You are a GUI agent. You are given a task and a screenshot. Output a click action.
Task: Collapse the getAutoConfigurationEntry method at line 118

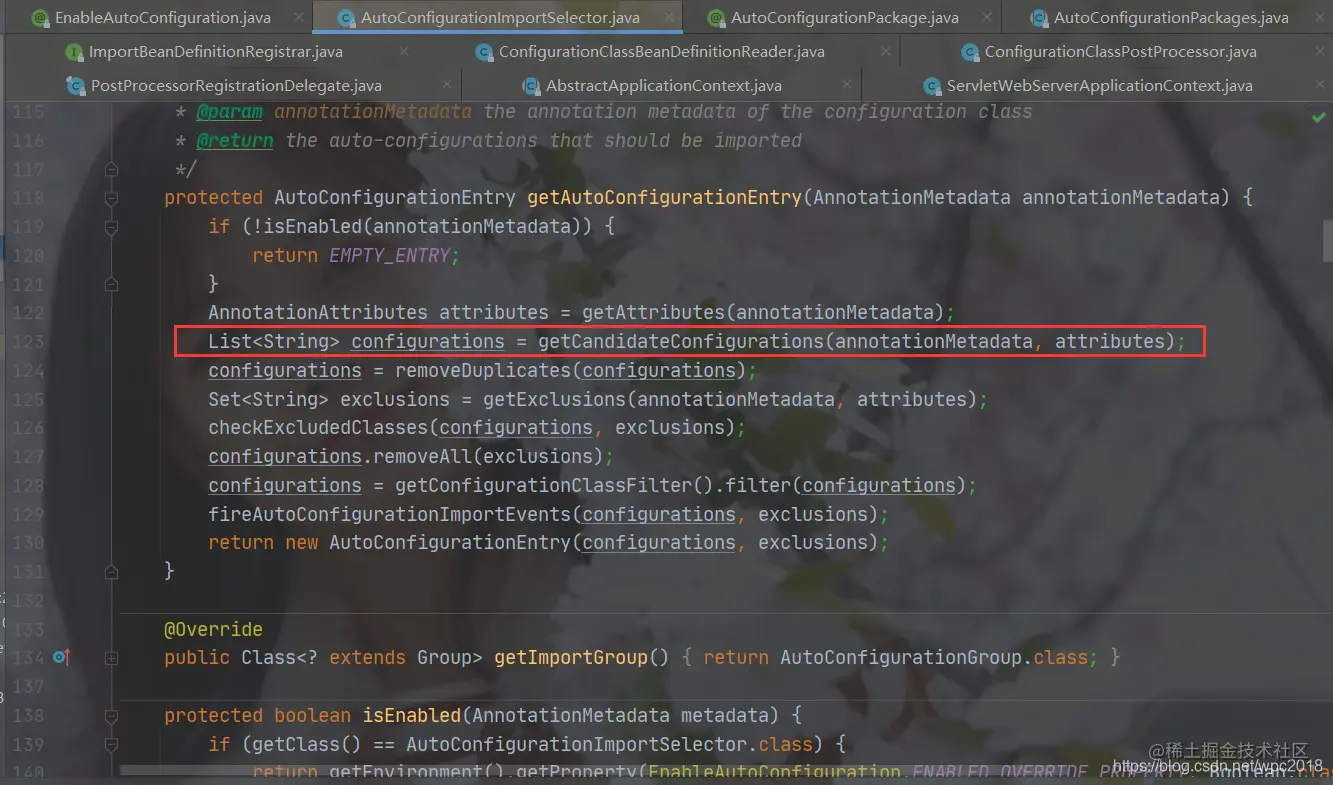click(x=112, y=198)
